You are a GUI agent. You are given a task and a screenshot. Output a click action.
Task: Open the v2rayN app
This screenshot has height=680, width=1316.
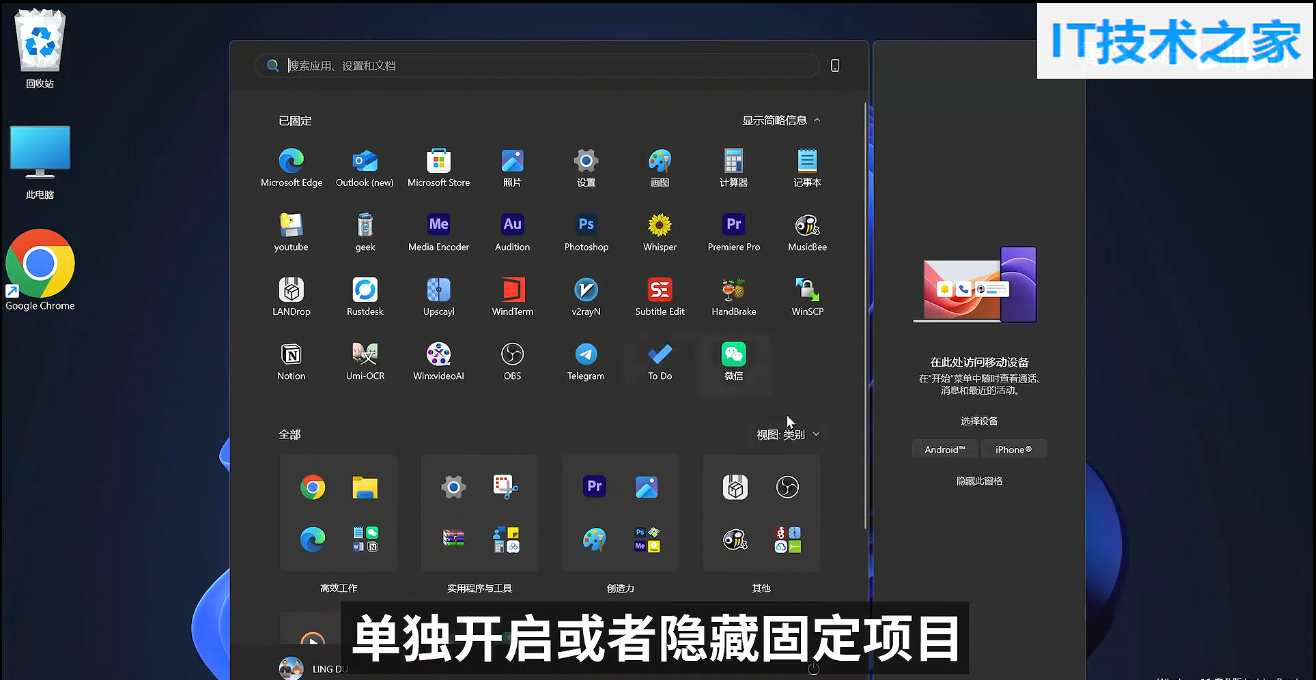point(586,297)
